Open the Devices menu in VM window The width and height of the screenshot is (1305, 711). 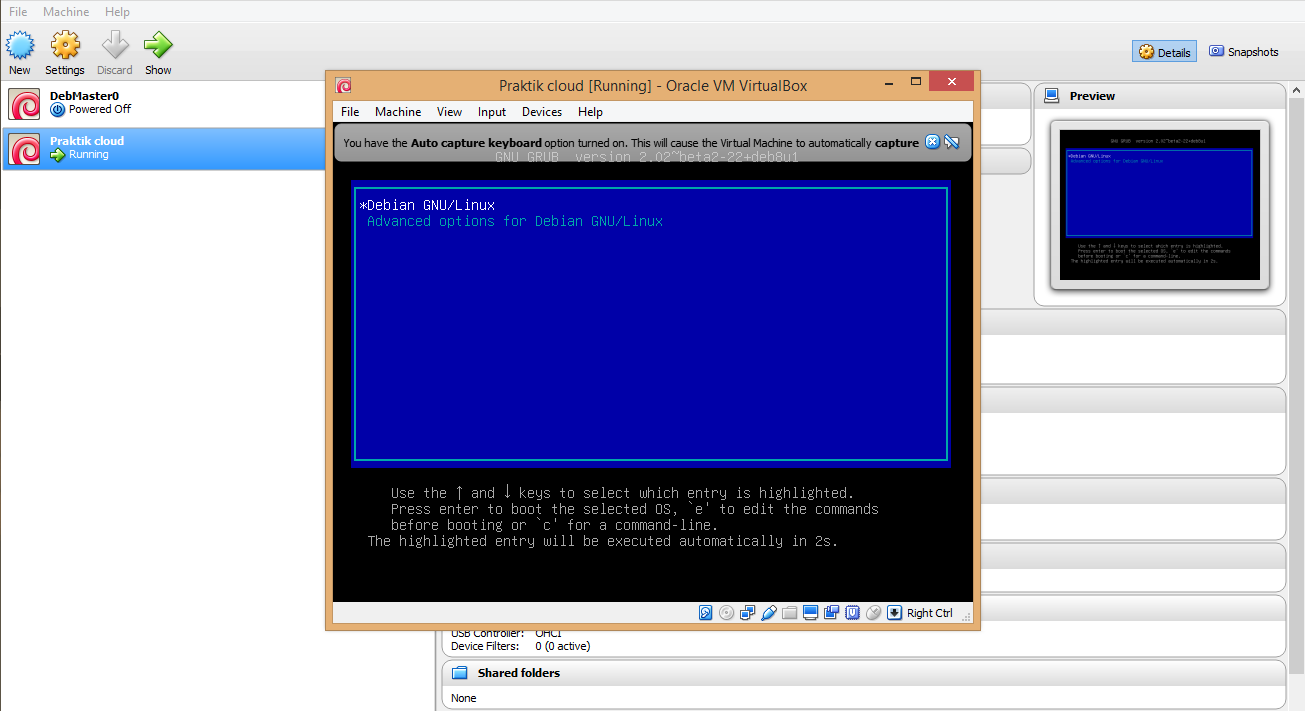542,112
